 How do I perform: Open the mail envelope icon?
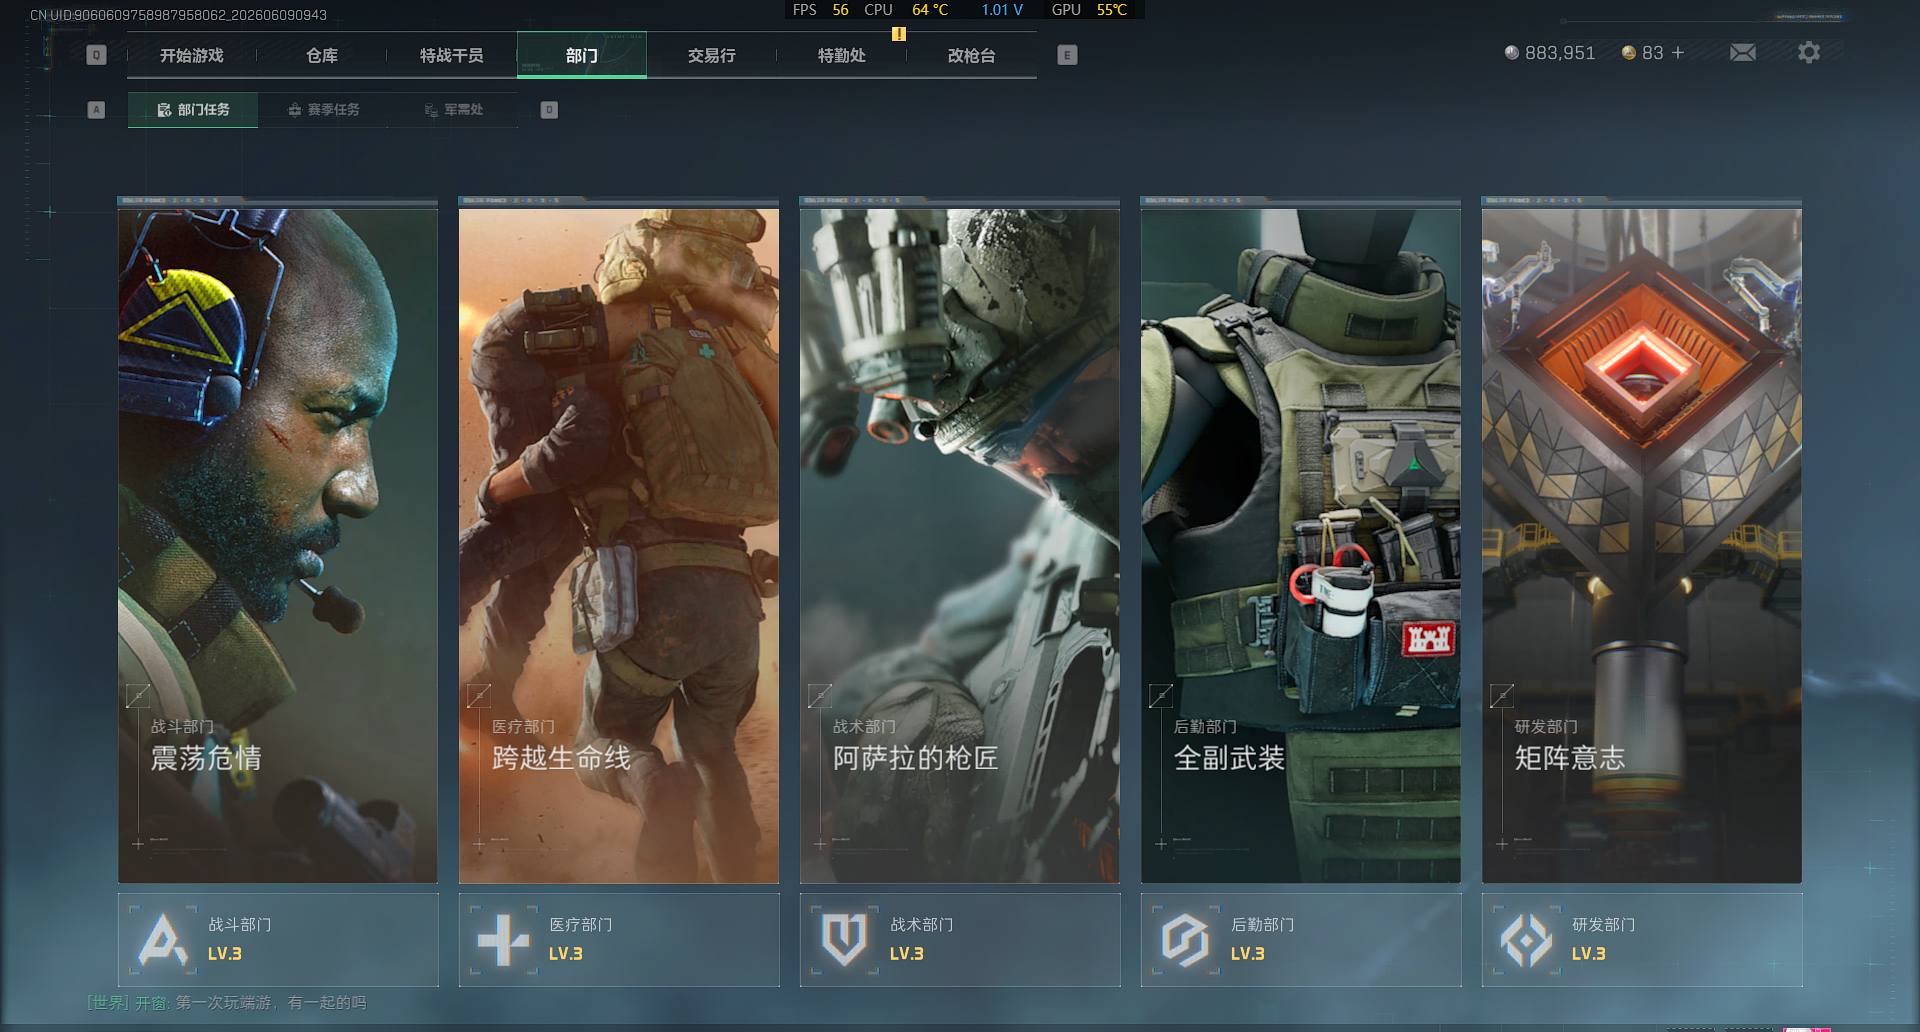coord(1743,52)
